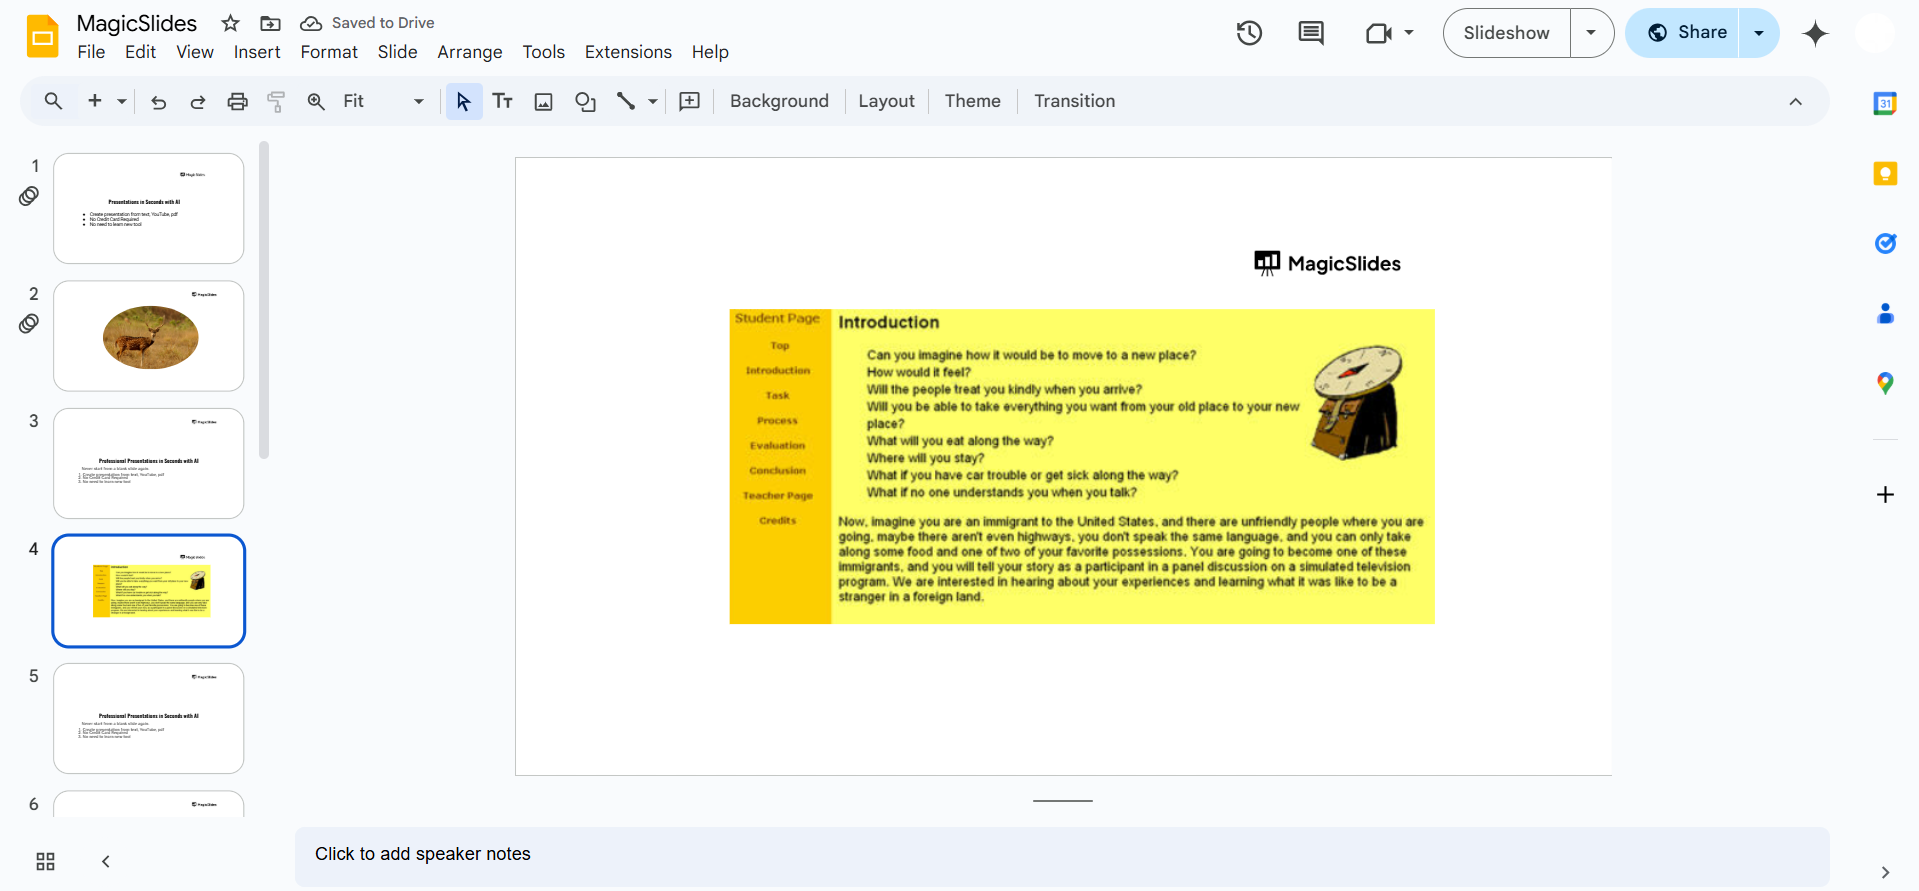Screen dimensions: 1919x891
Task: Star the MagicSlides presentation
Action: coord(231,23)
